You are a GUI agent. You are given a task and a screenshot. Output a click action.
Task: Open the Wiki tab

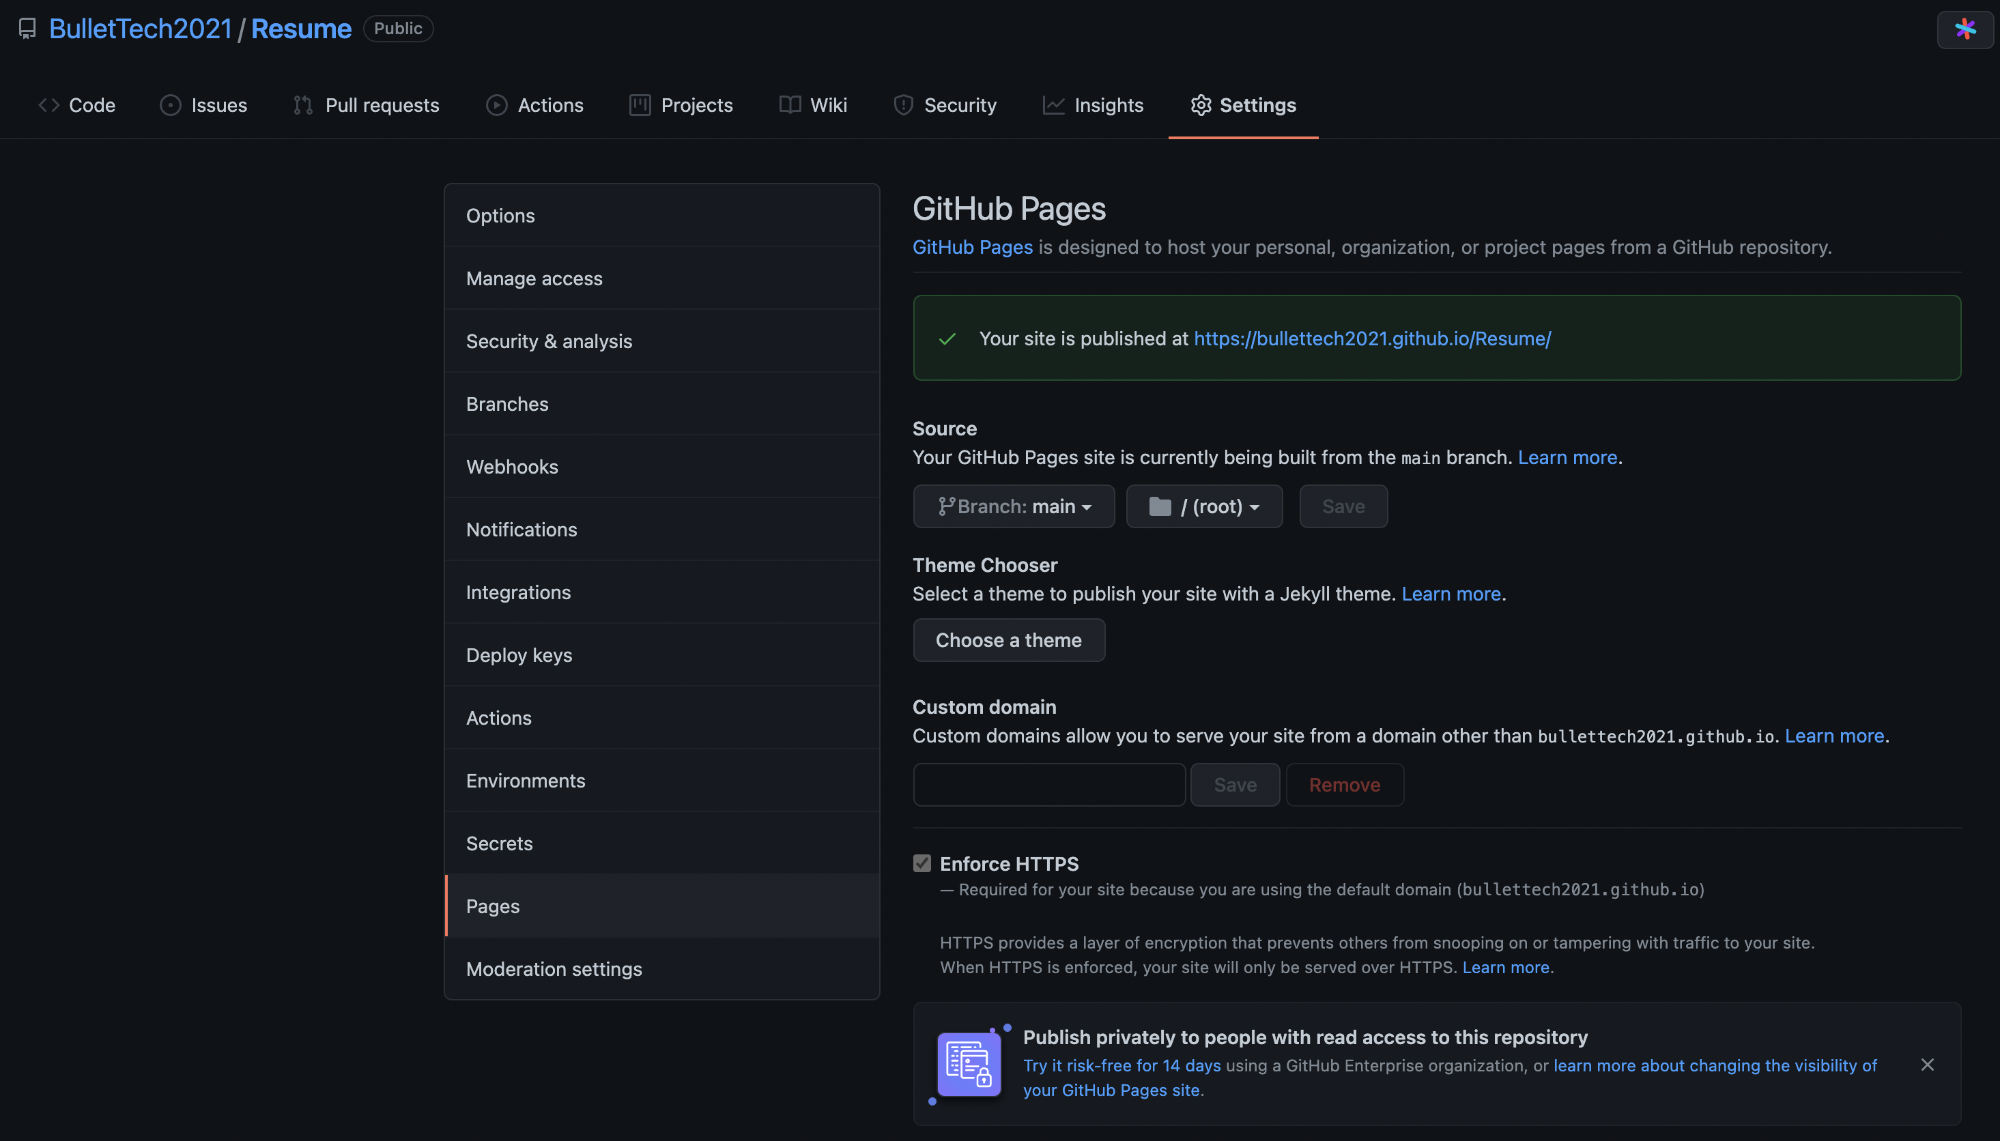(813, 105)
